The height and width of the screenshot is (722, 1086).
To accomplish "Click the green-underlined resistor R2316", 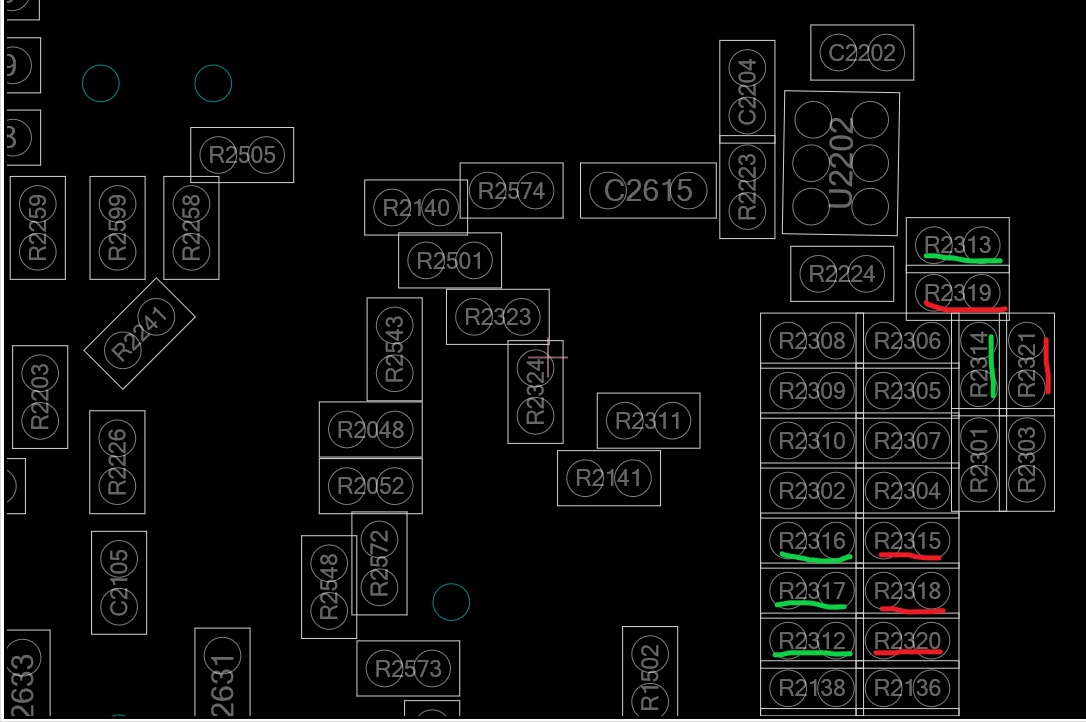I will [811, 541].
